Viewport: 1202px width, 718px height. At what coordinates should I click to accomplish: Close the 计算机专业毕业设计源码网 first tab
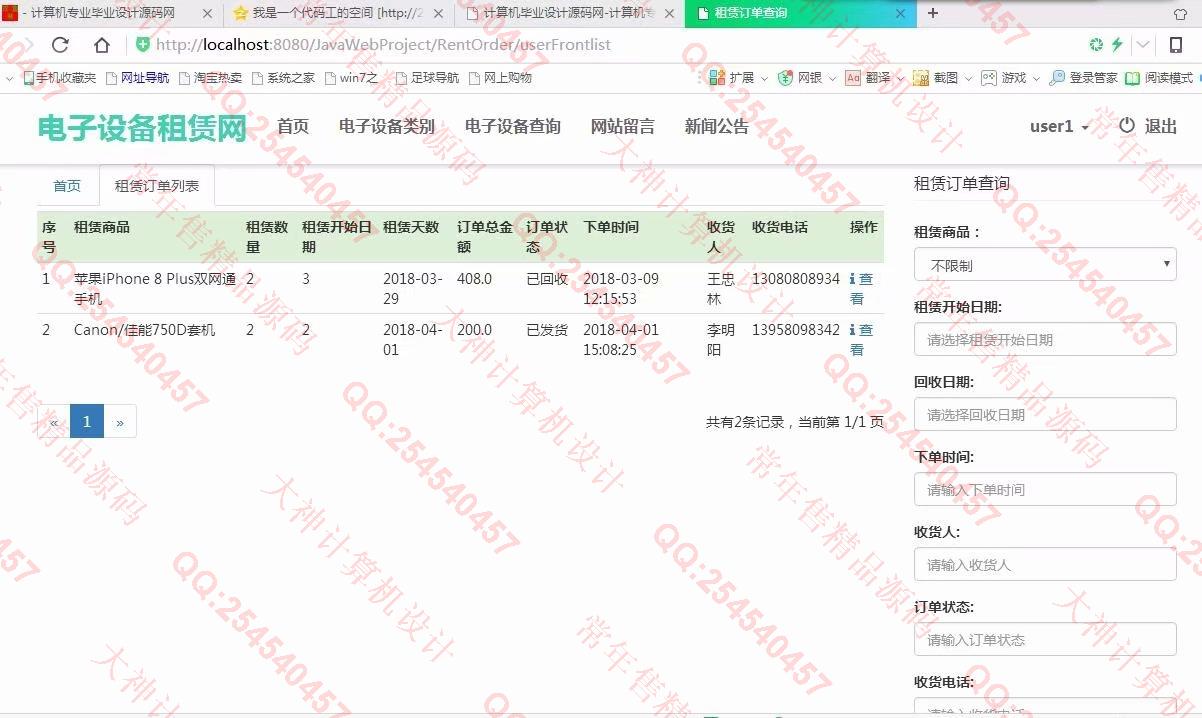(x=208, y=14)
